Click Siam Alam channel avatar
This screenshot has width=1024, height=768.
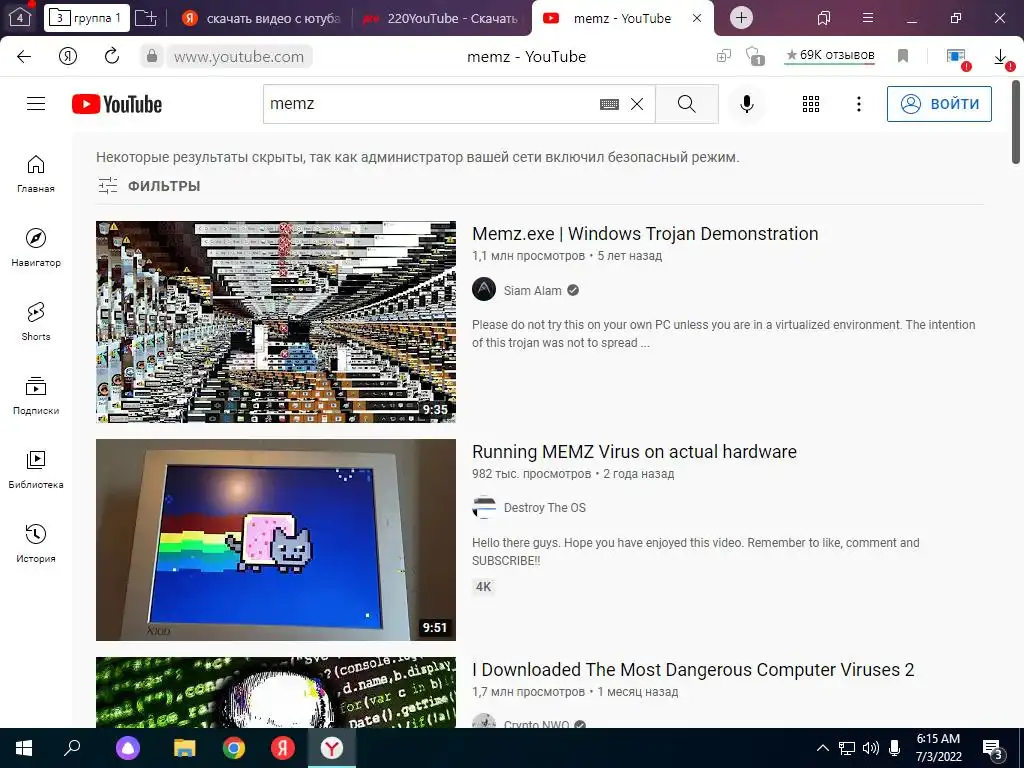(x=484, y=289)
